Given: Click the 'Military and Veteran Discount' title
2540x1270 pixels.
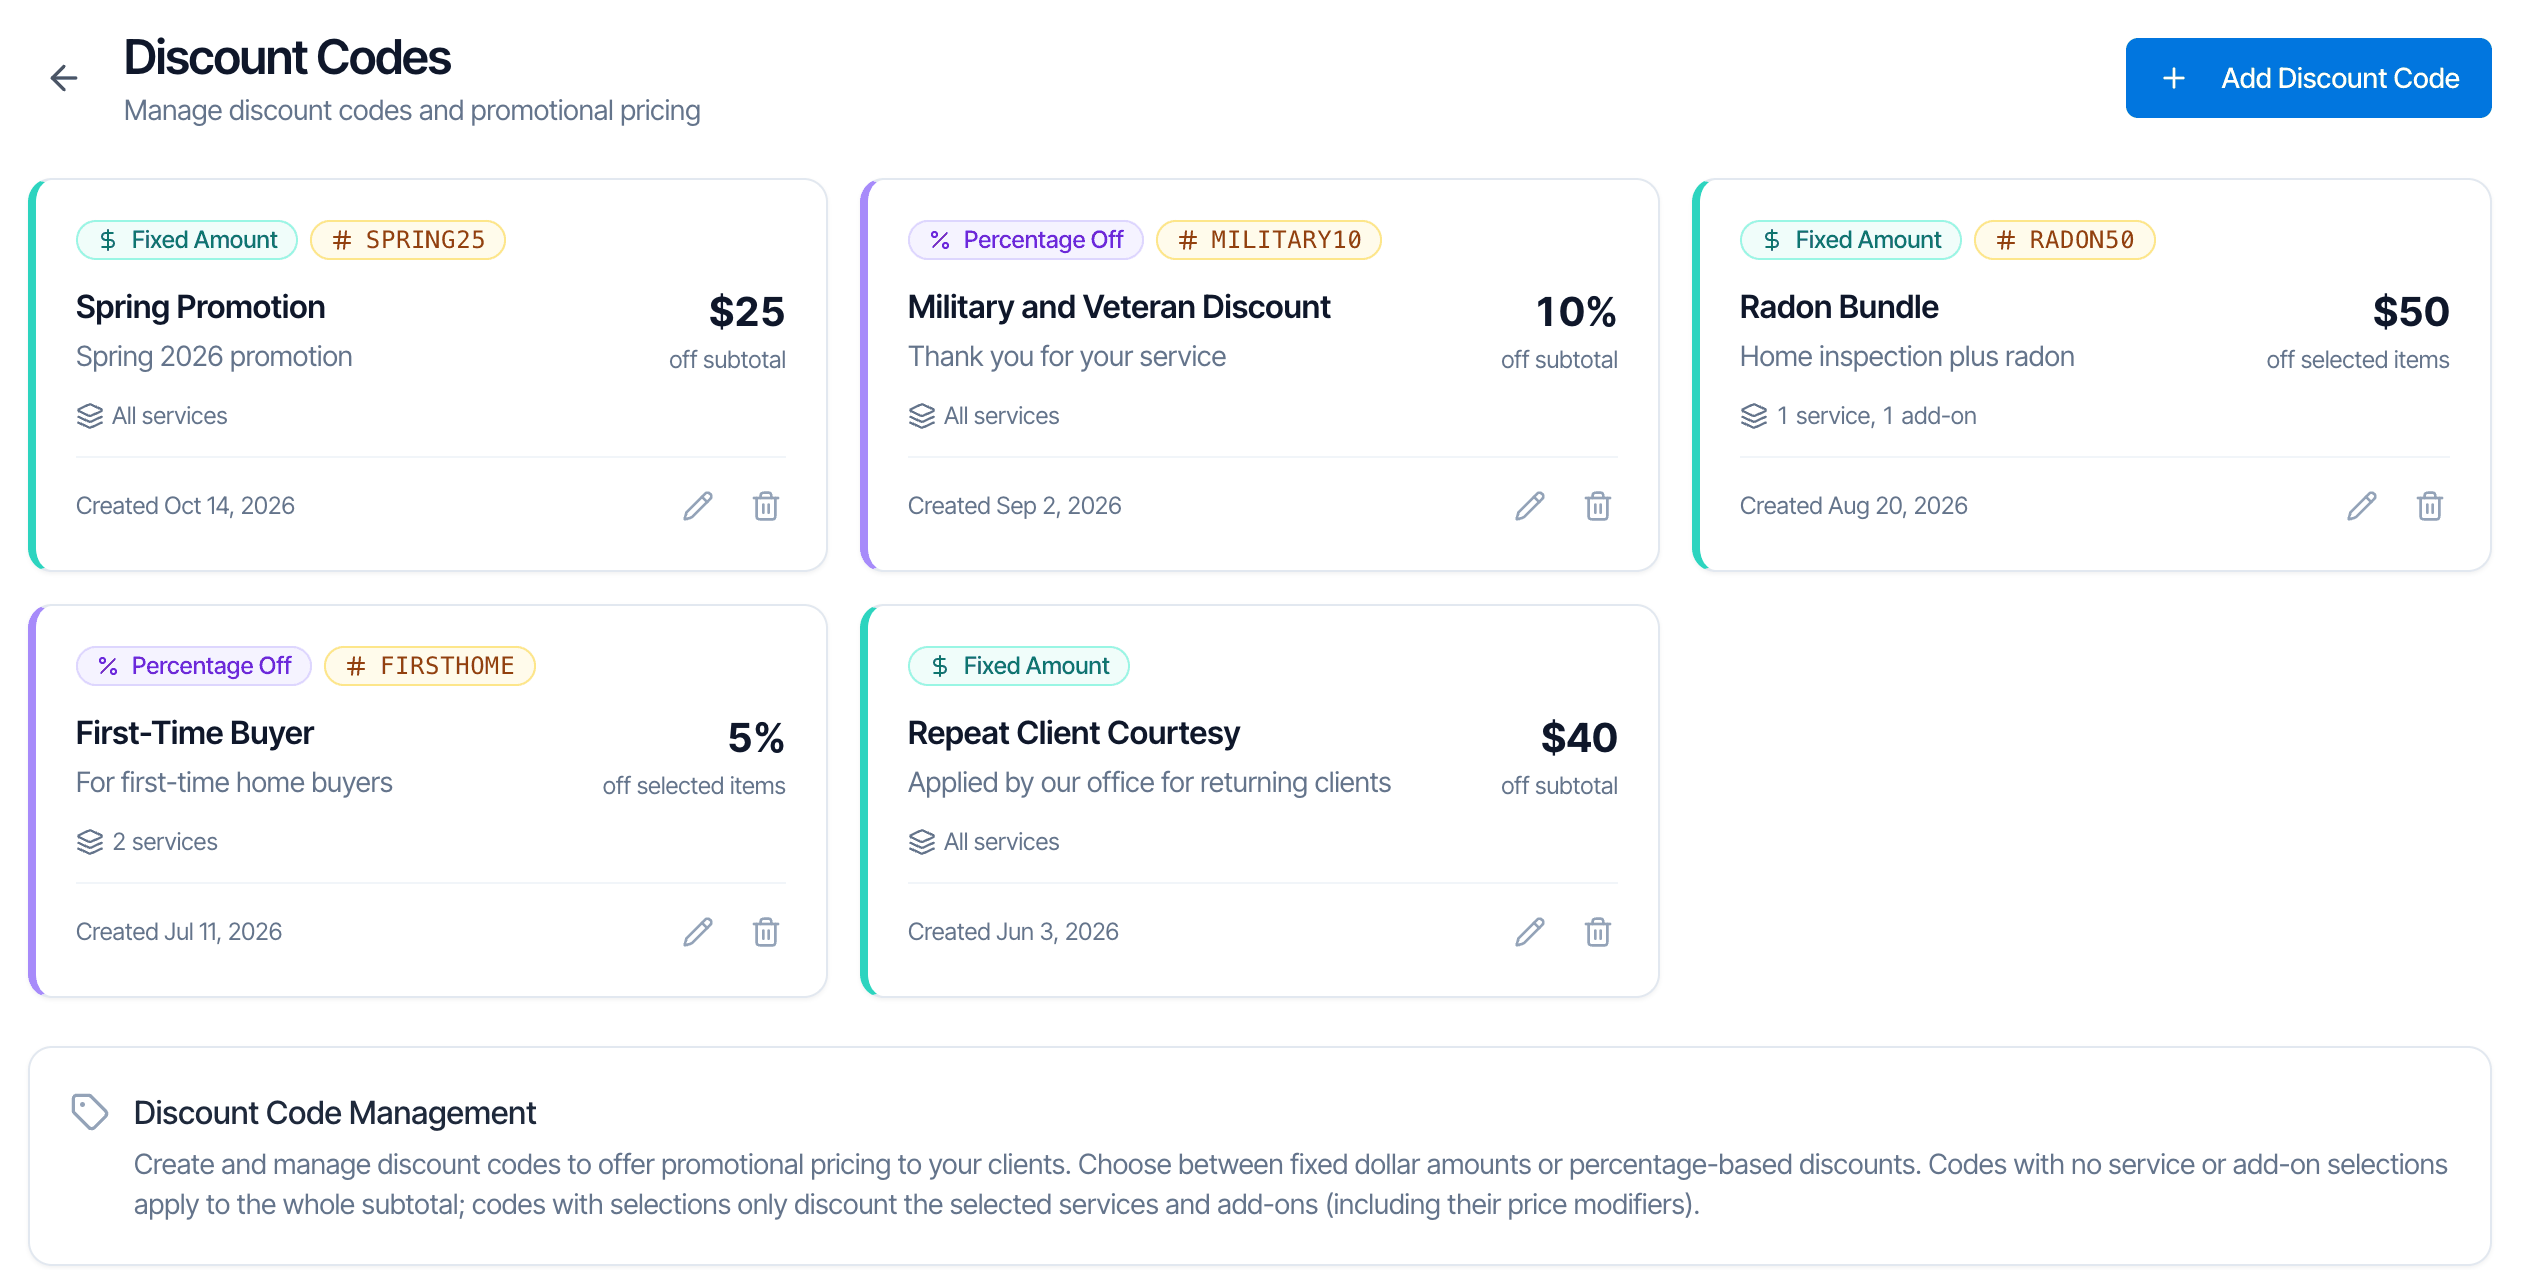Looking at the screenshot, I should pos(1119,307).
